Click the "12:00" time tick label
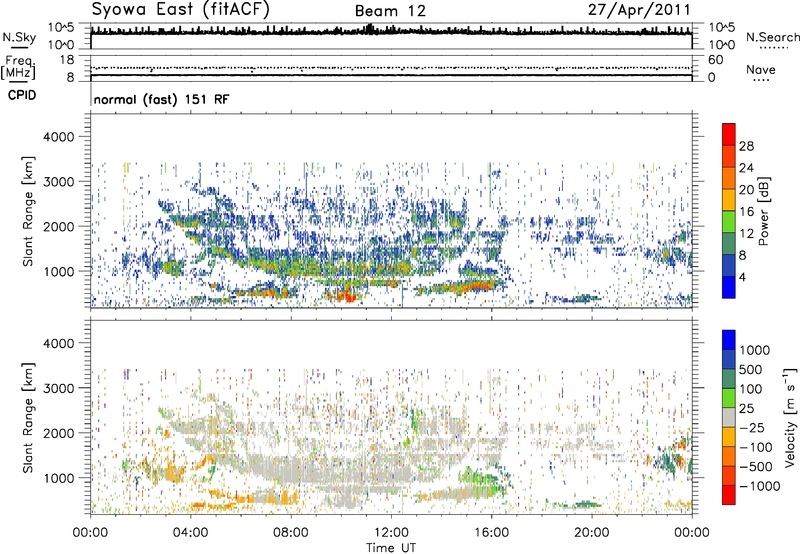This screenshot has height=554, width=800. coord(391,533)
